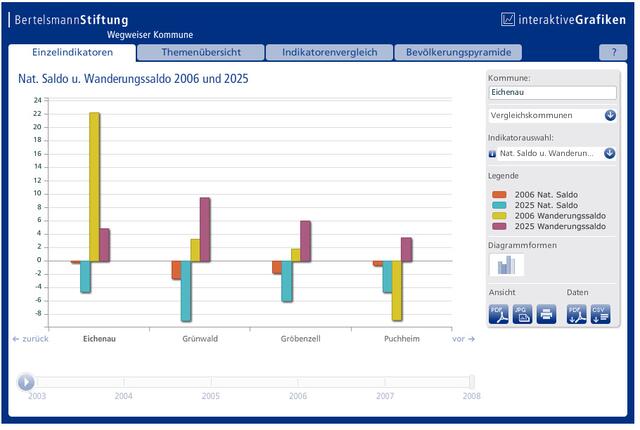The height and width of the screenshot is (430, 640).
Task: Download the data as PDF under Daten
Action: point(576,314)
